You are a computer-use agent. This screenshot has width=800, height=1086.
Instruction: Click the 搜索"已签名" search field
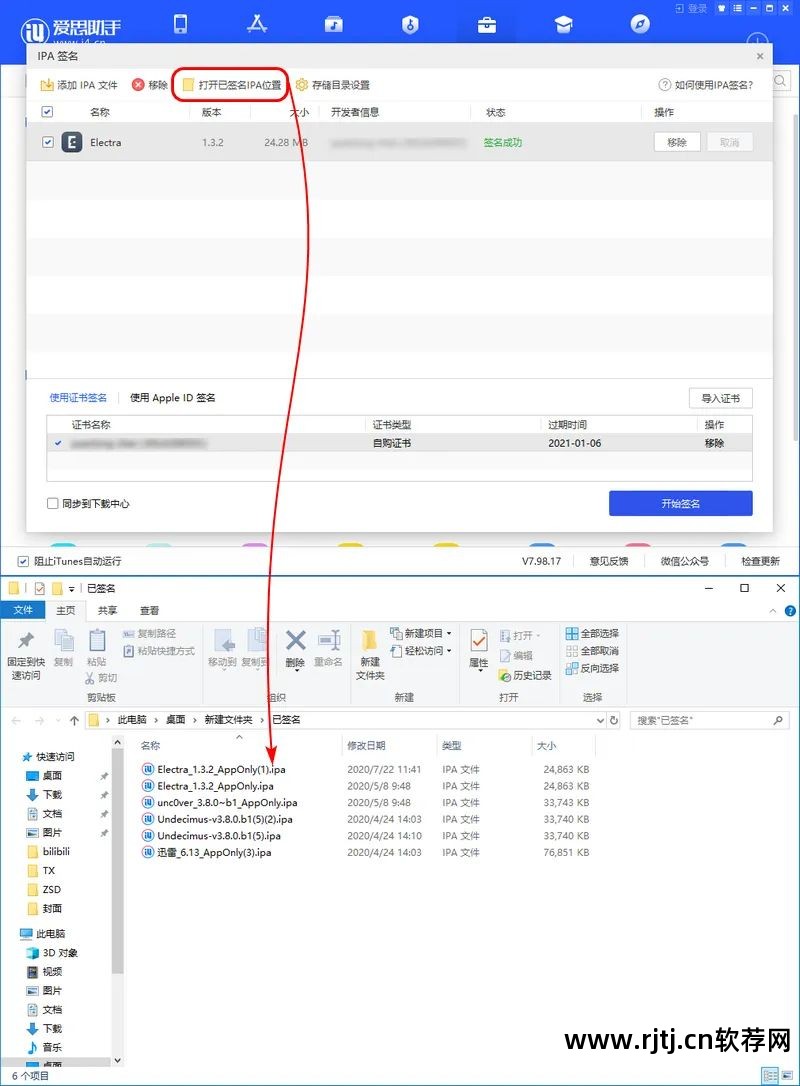click(x=709, y=720)
